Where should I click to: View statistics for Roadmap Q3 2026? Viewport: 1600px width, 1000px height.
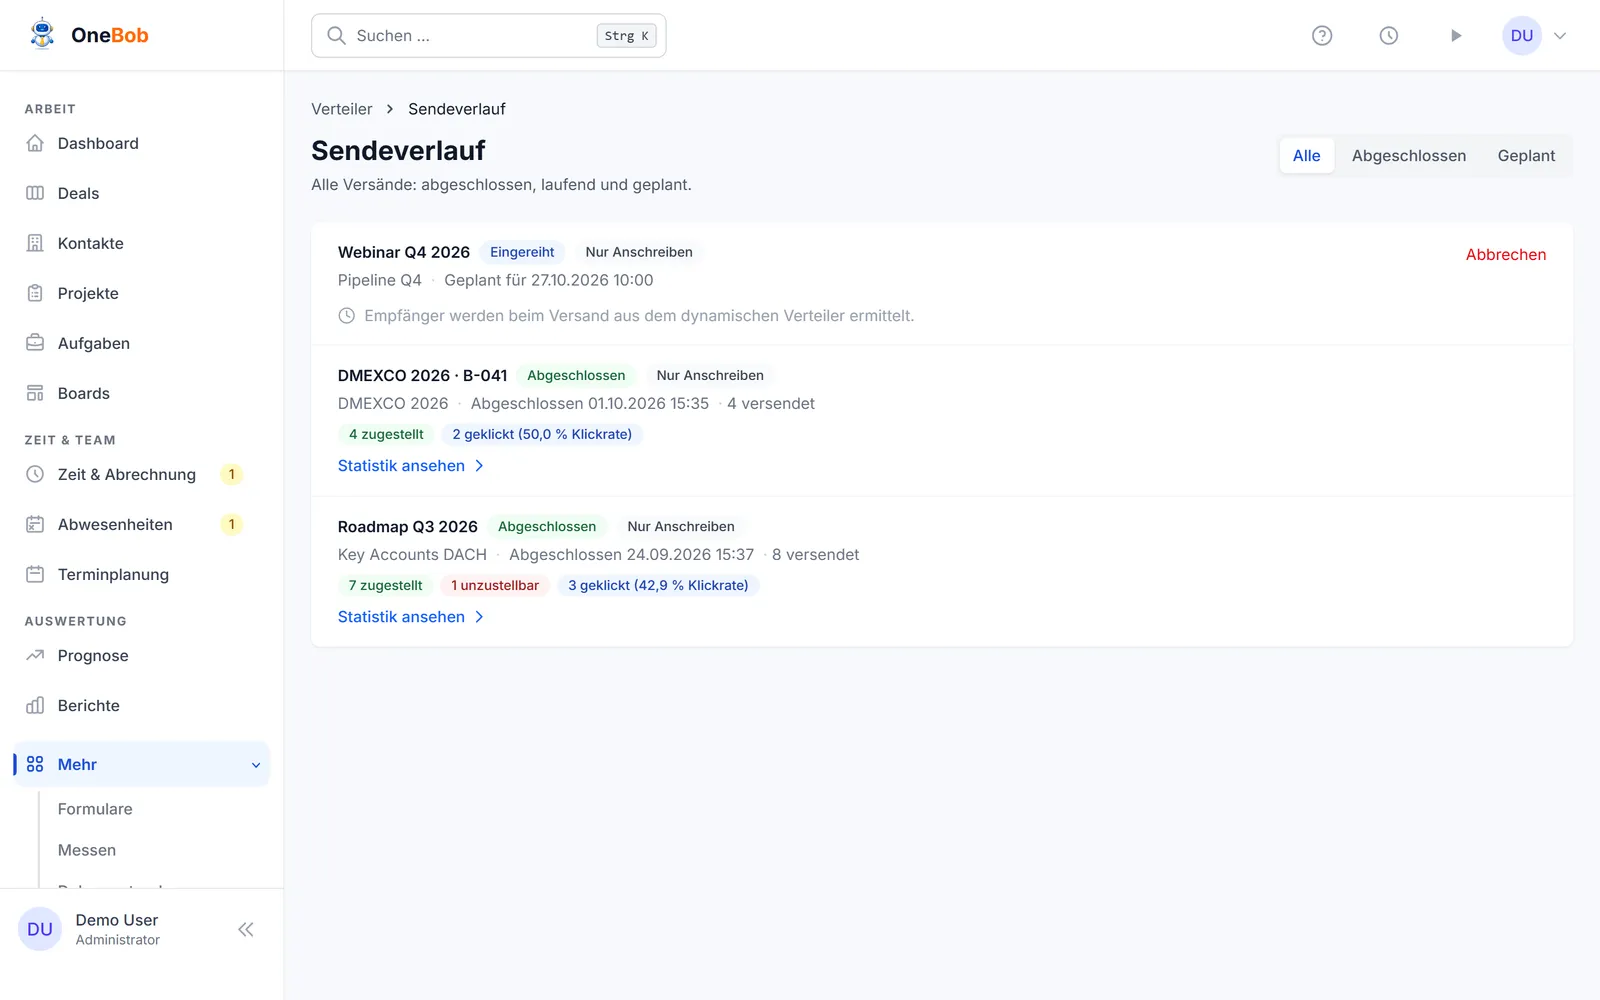(411, 617)
